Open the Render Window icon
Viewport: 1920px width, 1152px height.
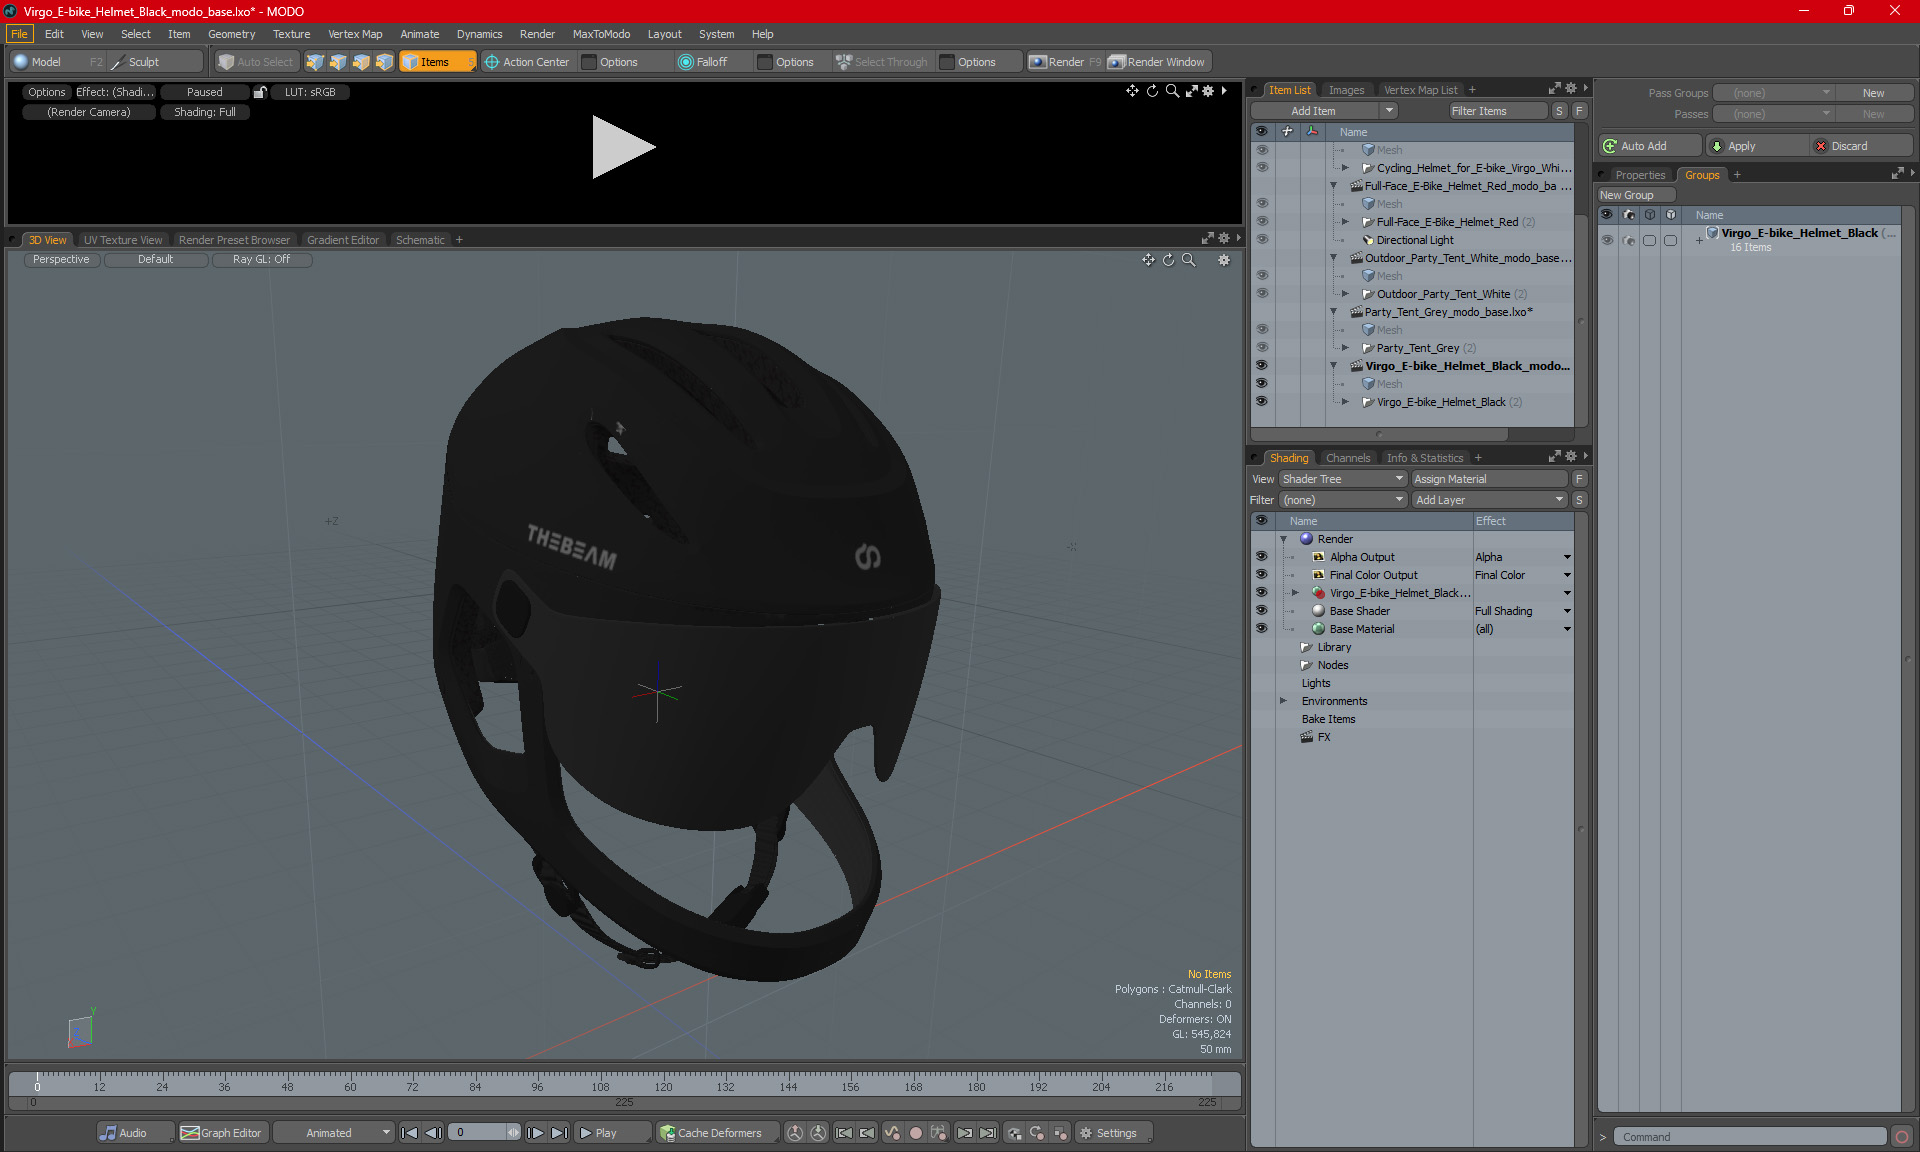coord(1117,62)
